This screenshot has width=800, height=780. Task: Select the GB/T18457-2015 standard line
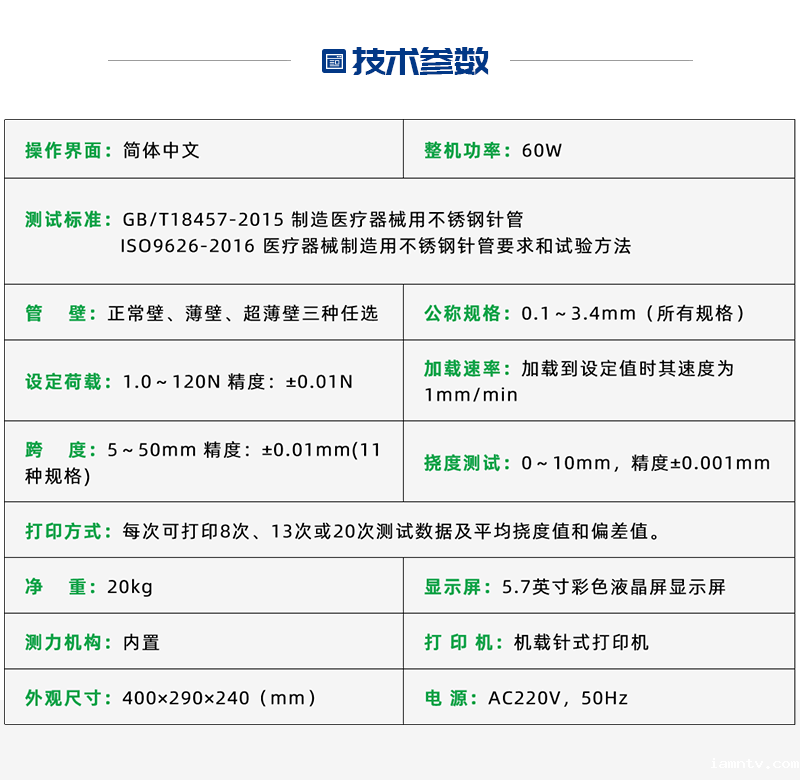pyautogui.click(x=322, y=219)
